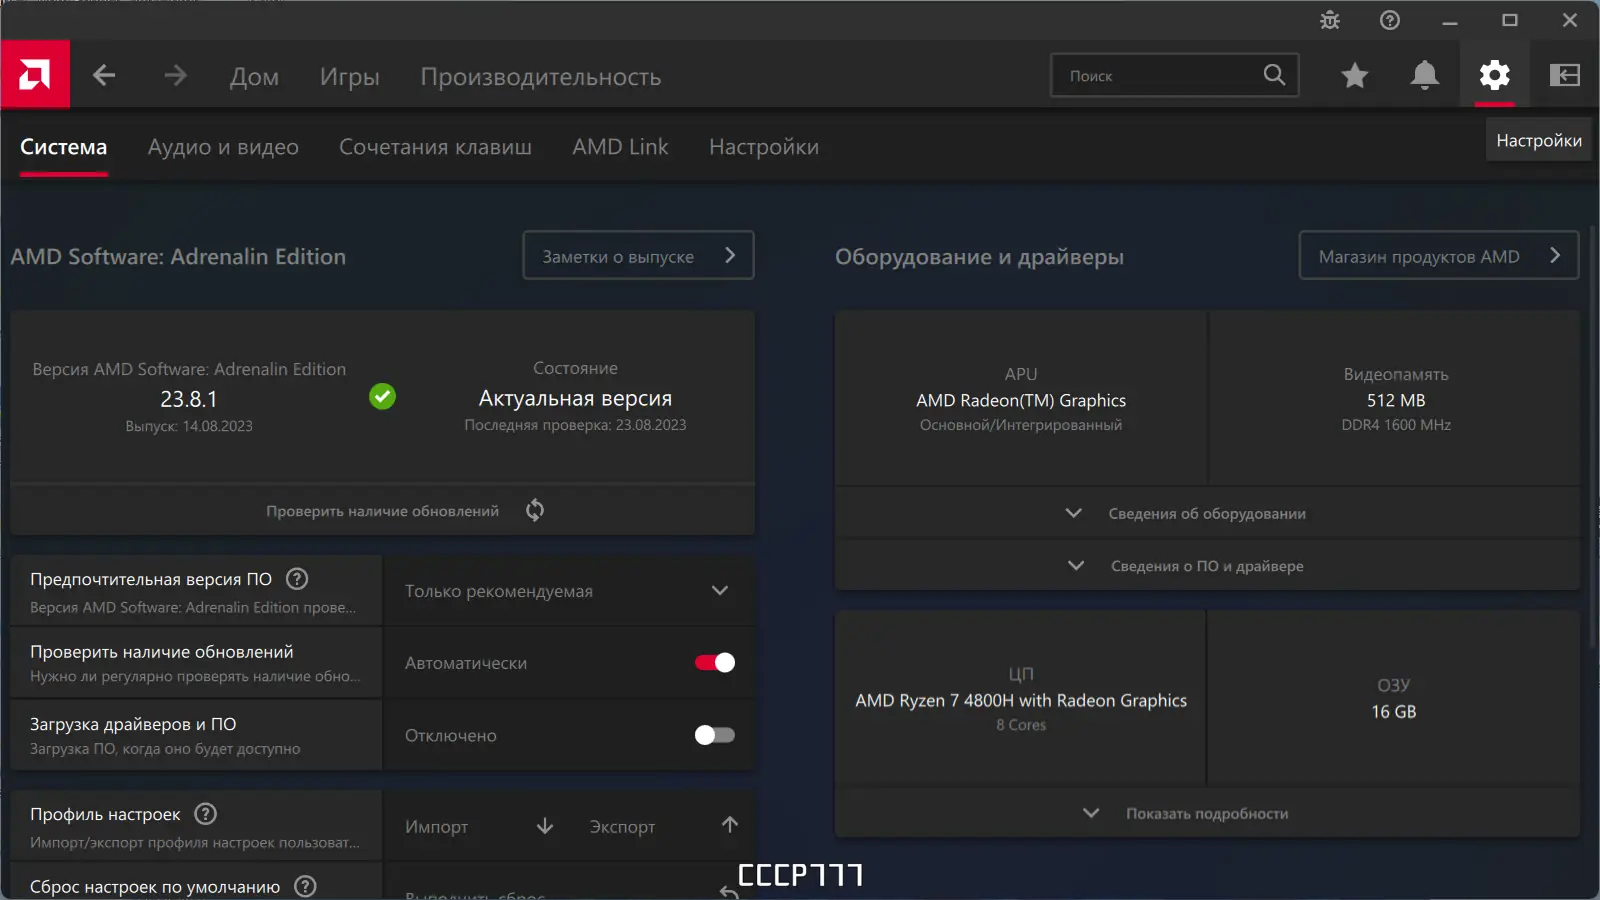This screenshot has width=1600, height=900.
Task: Open favorites via the star icon
Action: (x=1354, y=75)
